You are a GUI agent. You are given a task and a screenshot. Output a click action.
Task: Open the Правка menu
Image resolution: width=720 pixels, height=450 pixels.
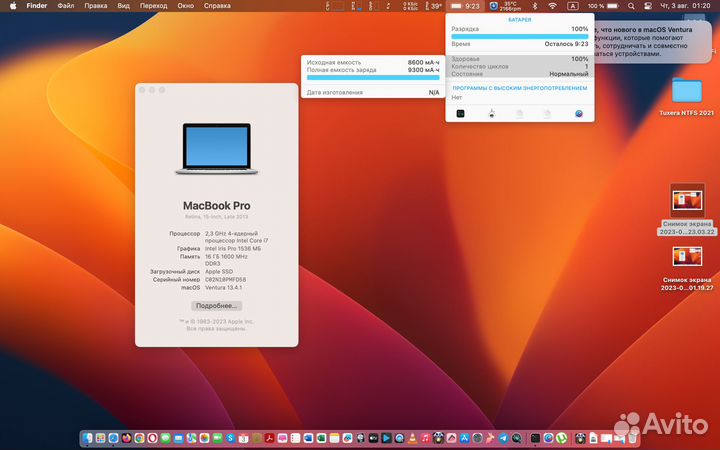coord(96,6)
